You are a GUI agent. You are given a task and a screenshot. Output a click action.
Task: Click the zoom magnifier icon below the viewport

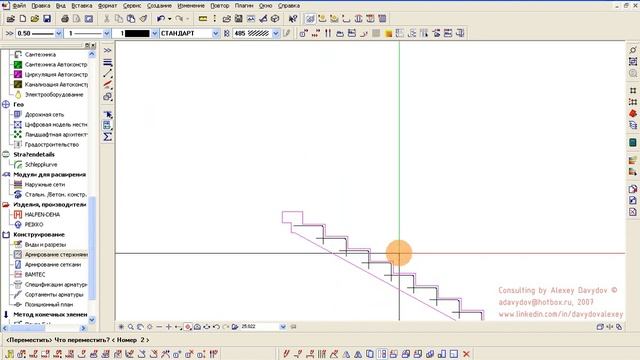click(x=131, y=327)
